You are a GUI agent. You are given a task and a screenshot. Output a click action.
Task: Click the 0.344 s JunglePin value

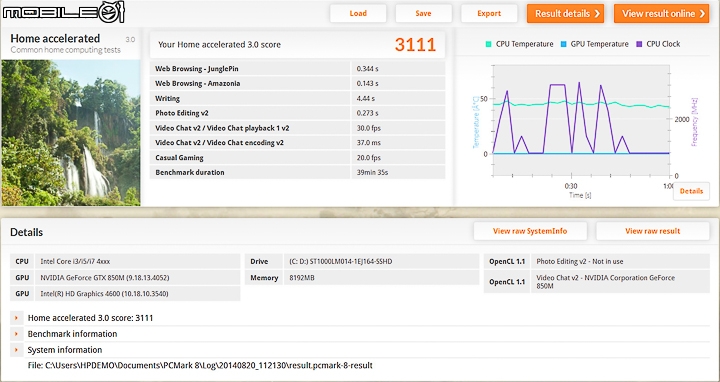[x=368, y=68]
